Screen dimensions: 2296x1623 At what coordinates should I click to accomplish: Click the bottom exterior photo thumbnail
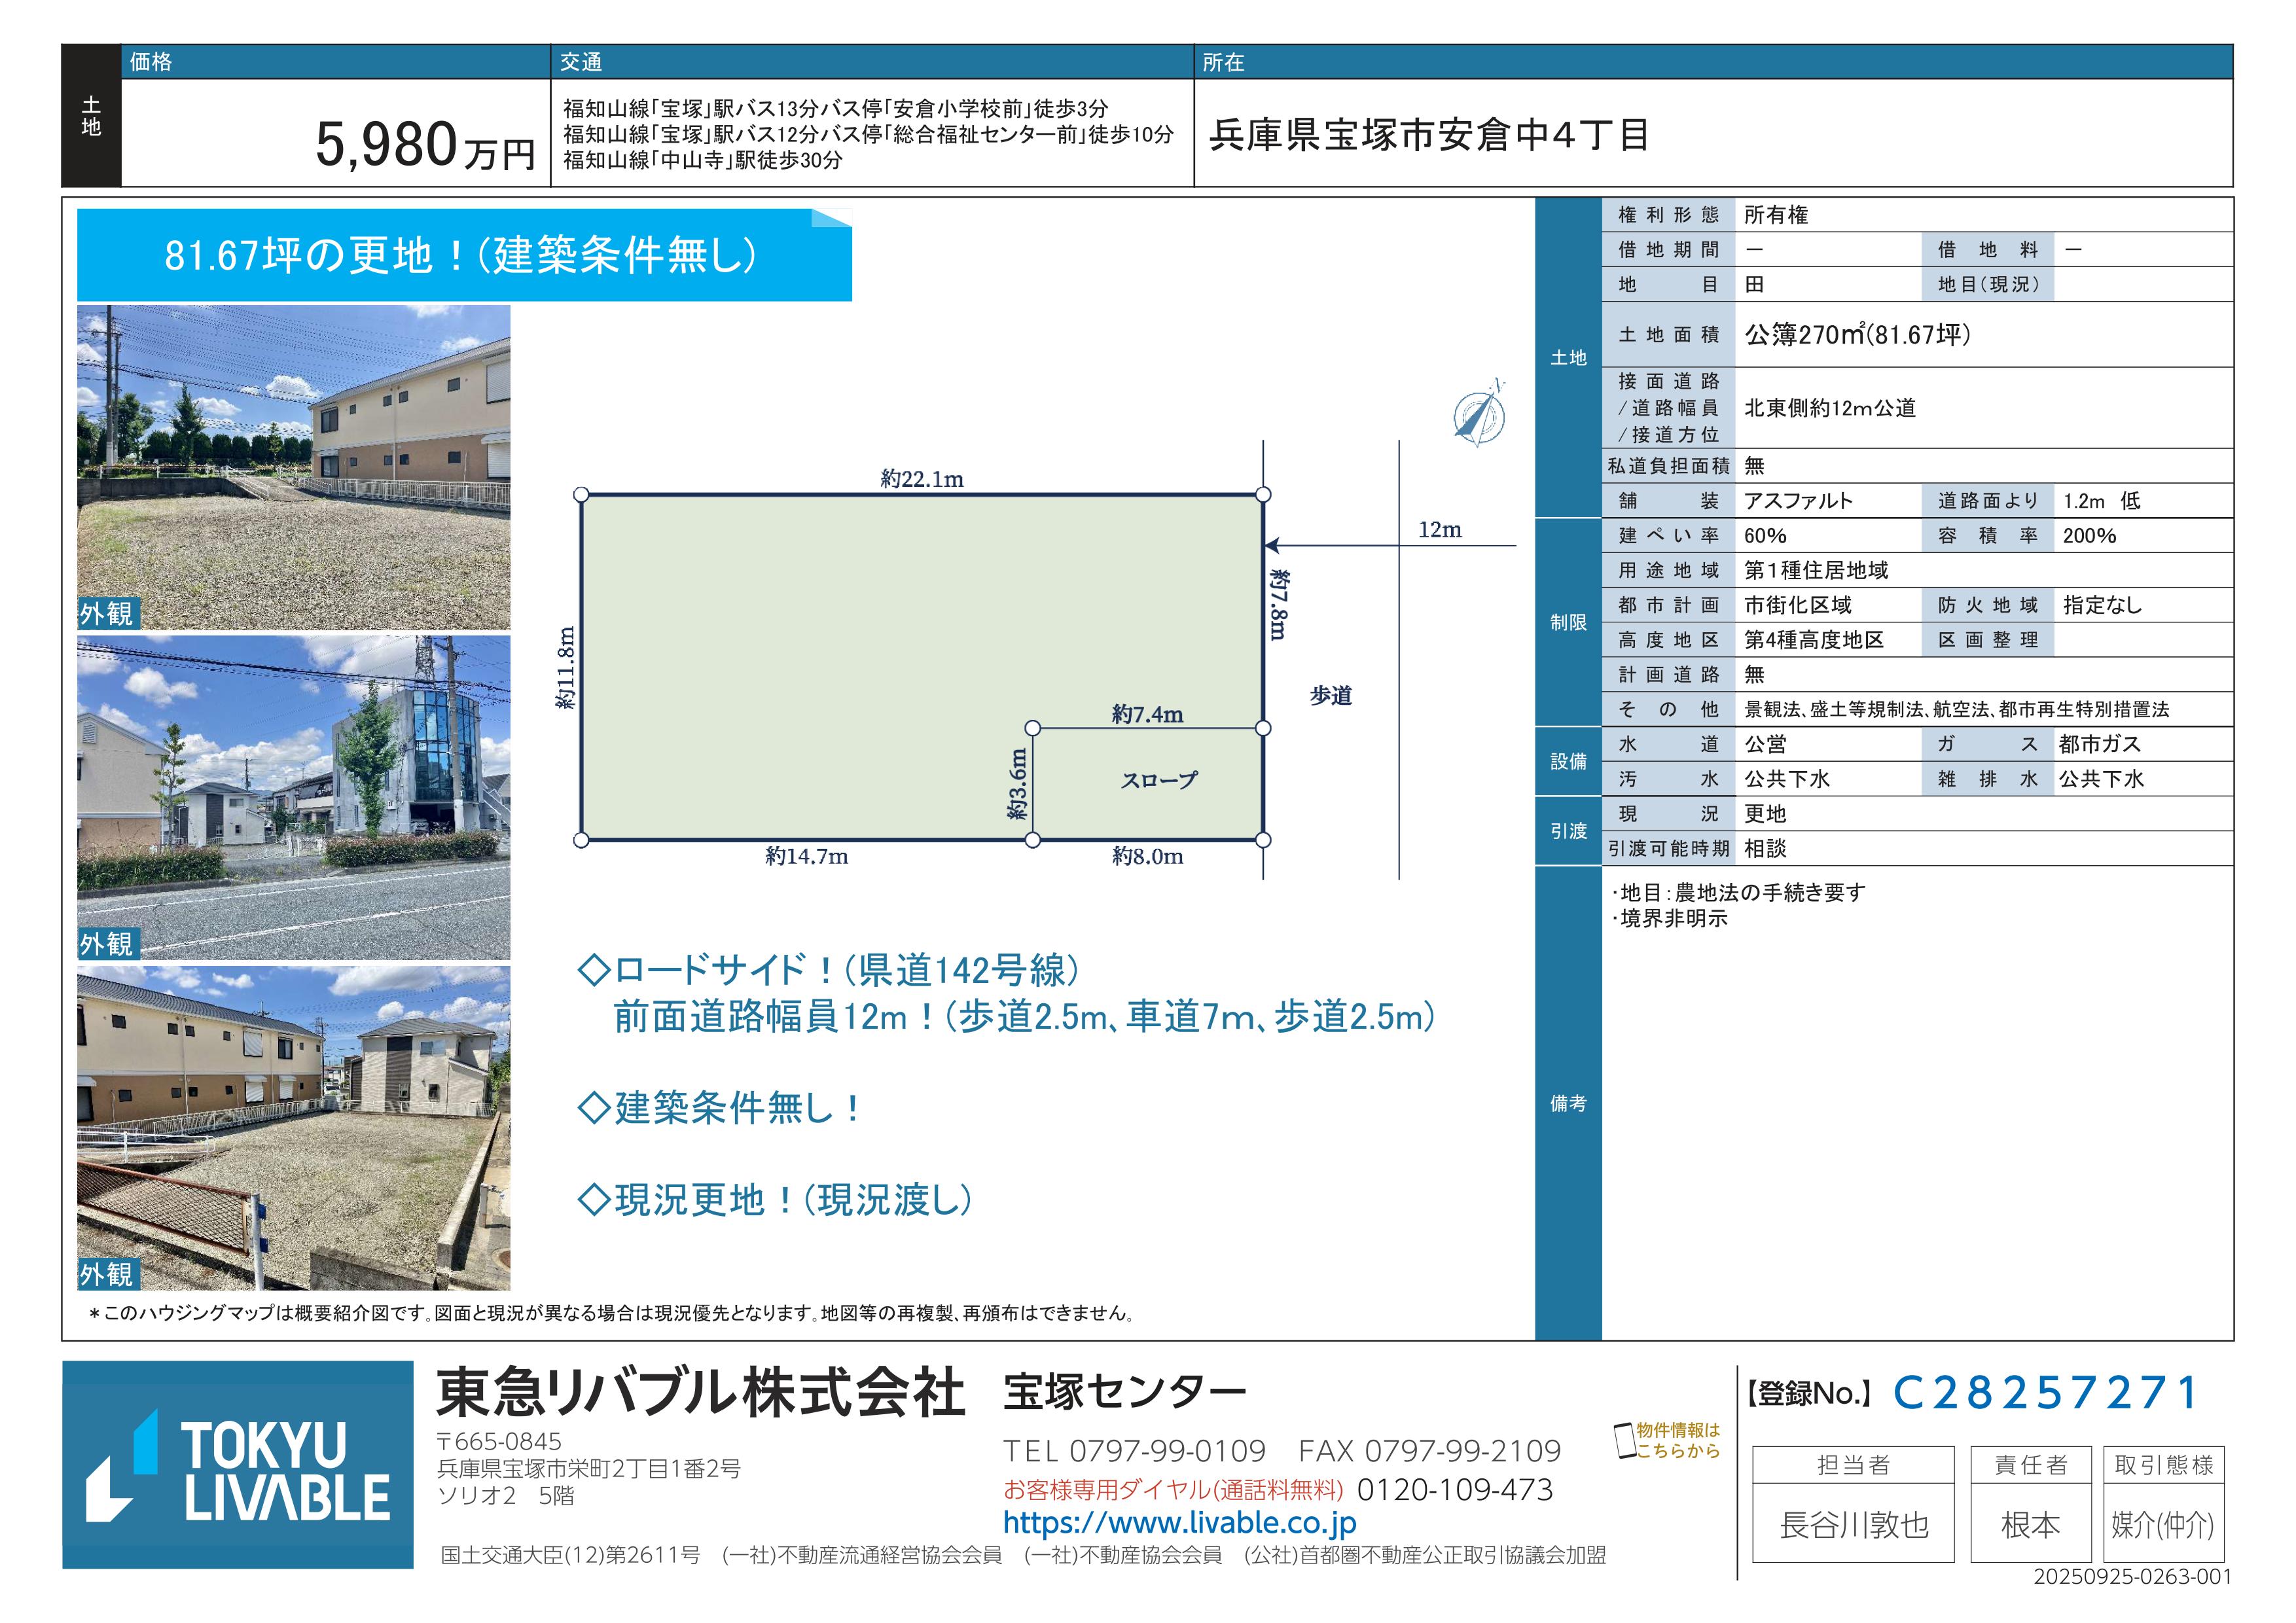[x=293, y=1127]
